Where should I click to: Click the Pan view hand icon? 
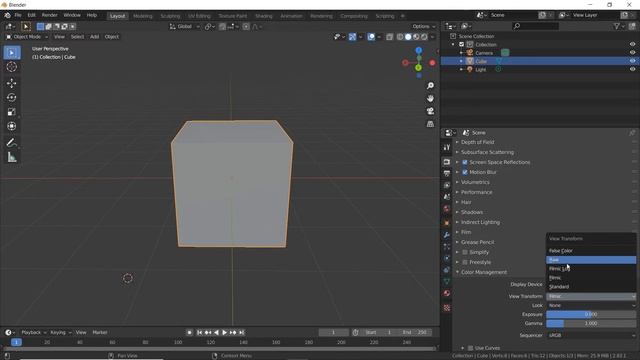[x=430, y=98]
